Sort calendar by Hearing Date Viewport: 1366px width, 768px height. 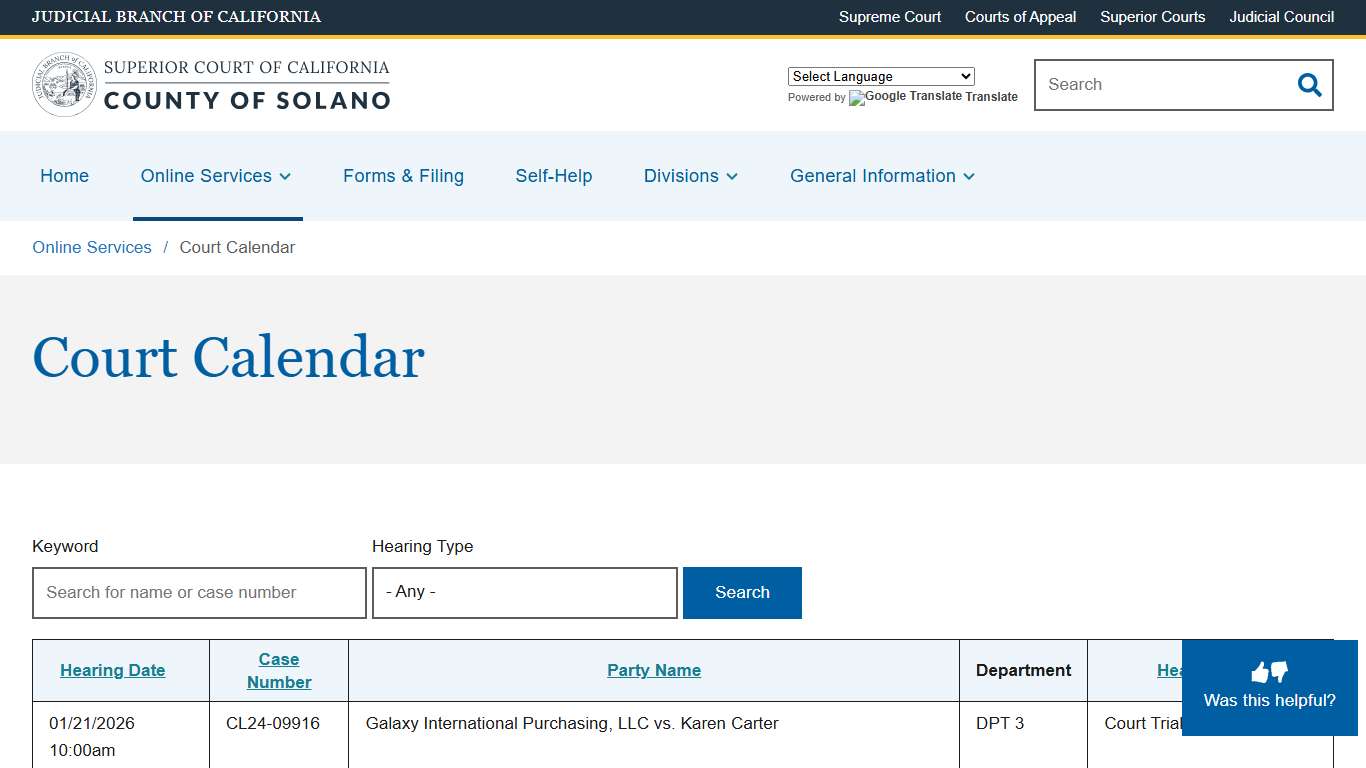pyautogui.click(x=112, y=670)
